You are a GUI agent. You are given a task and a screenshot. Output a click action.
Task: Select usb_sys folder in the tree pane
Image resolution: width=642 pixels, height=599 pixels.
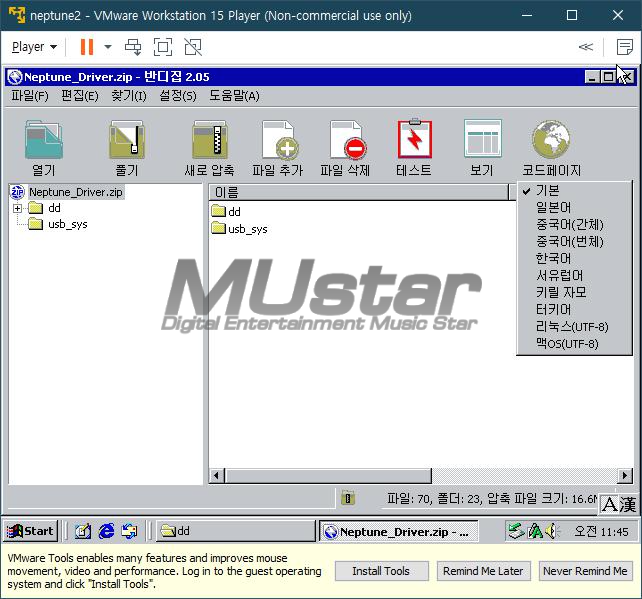pos(68,224)
